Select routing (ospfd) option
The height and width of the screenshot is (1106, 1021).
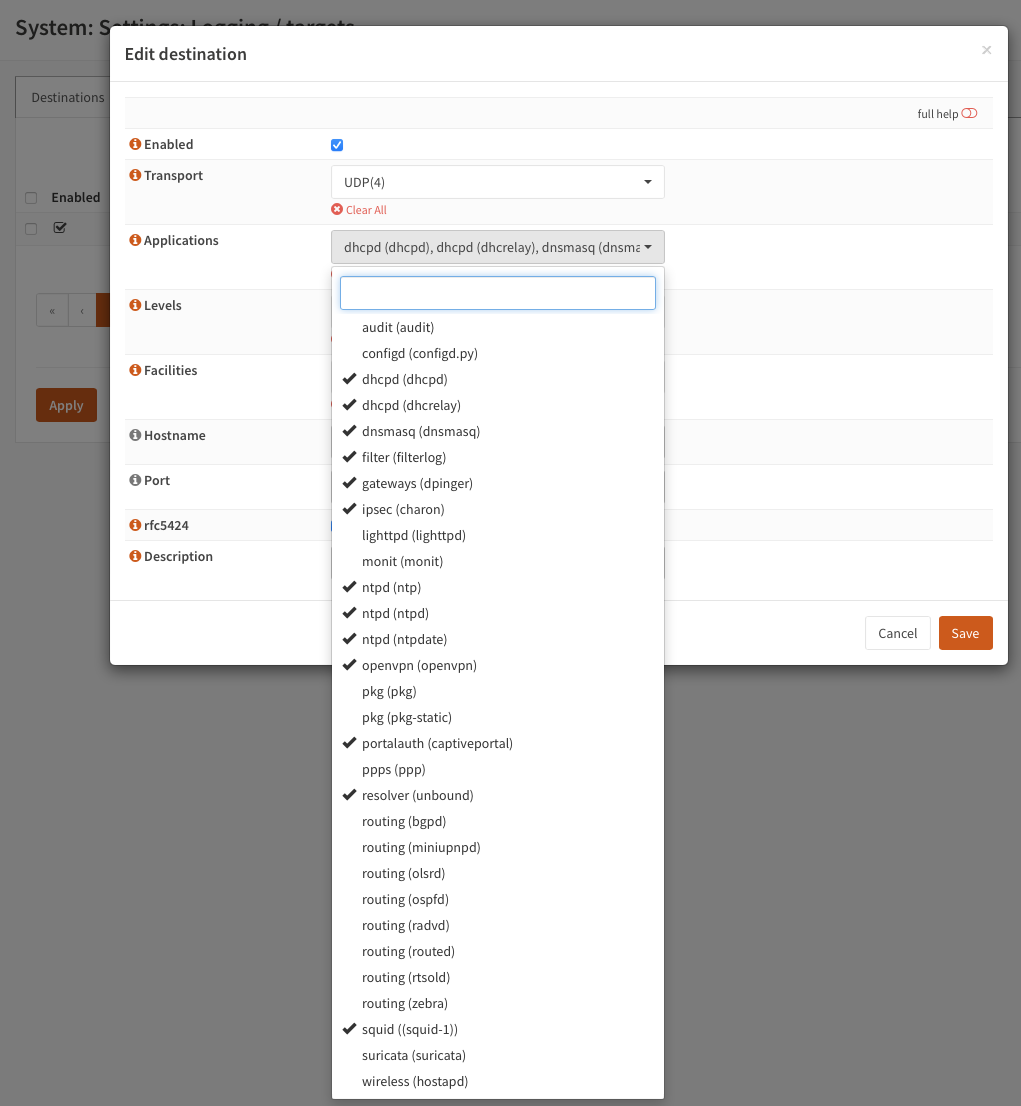coord(497,899)
